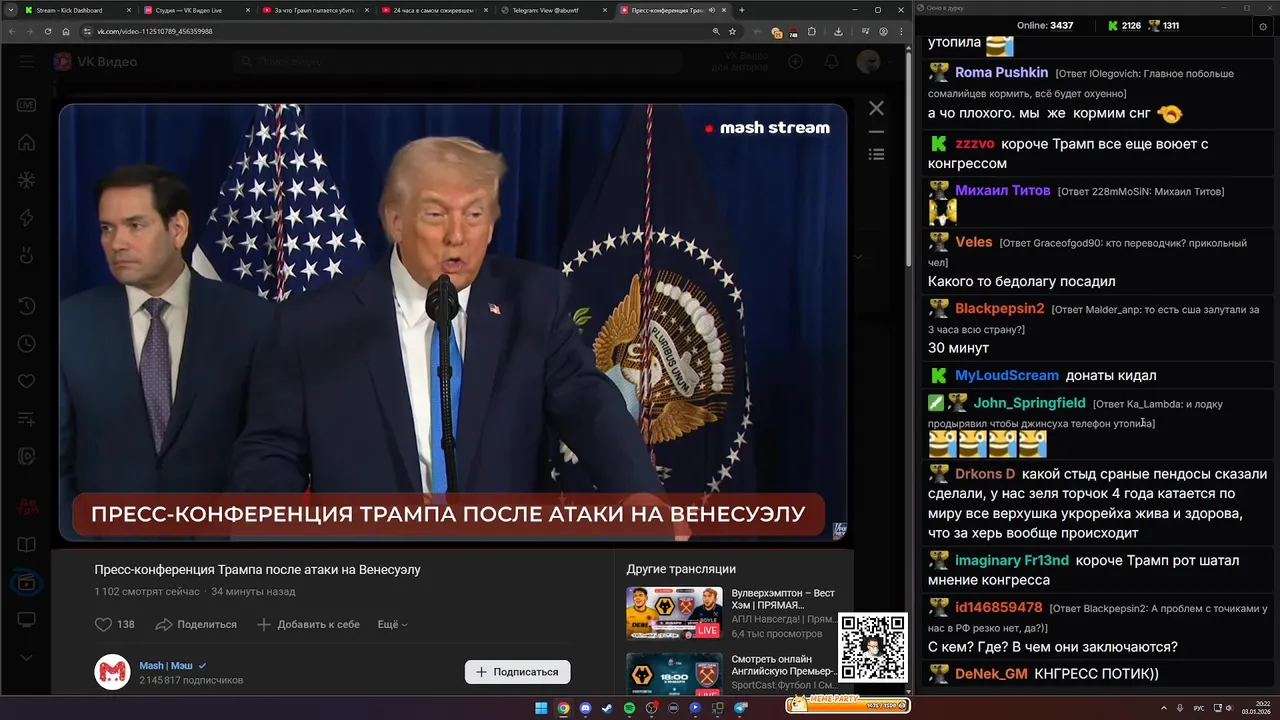Bookmark this page with star icon
Screen dimensions: 1280x720
[732, 31]
